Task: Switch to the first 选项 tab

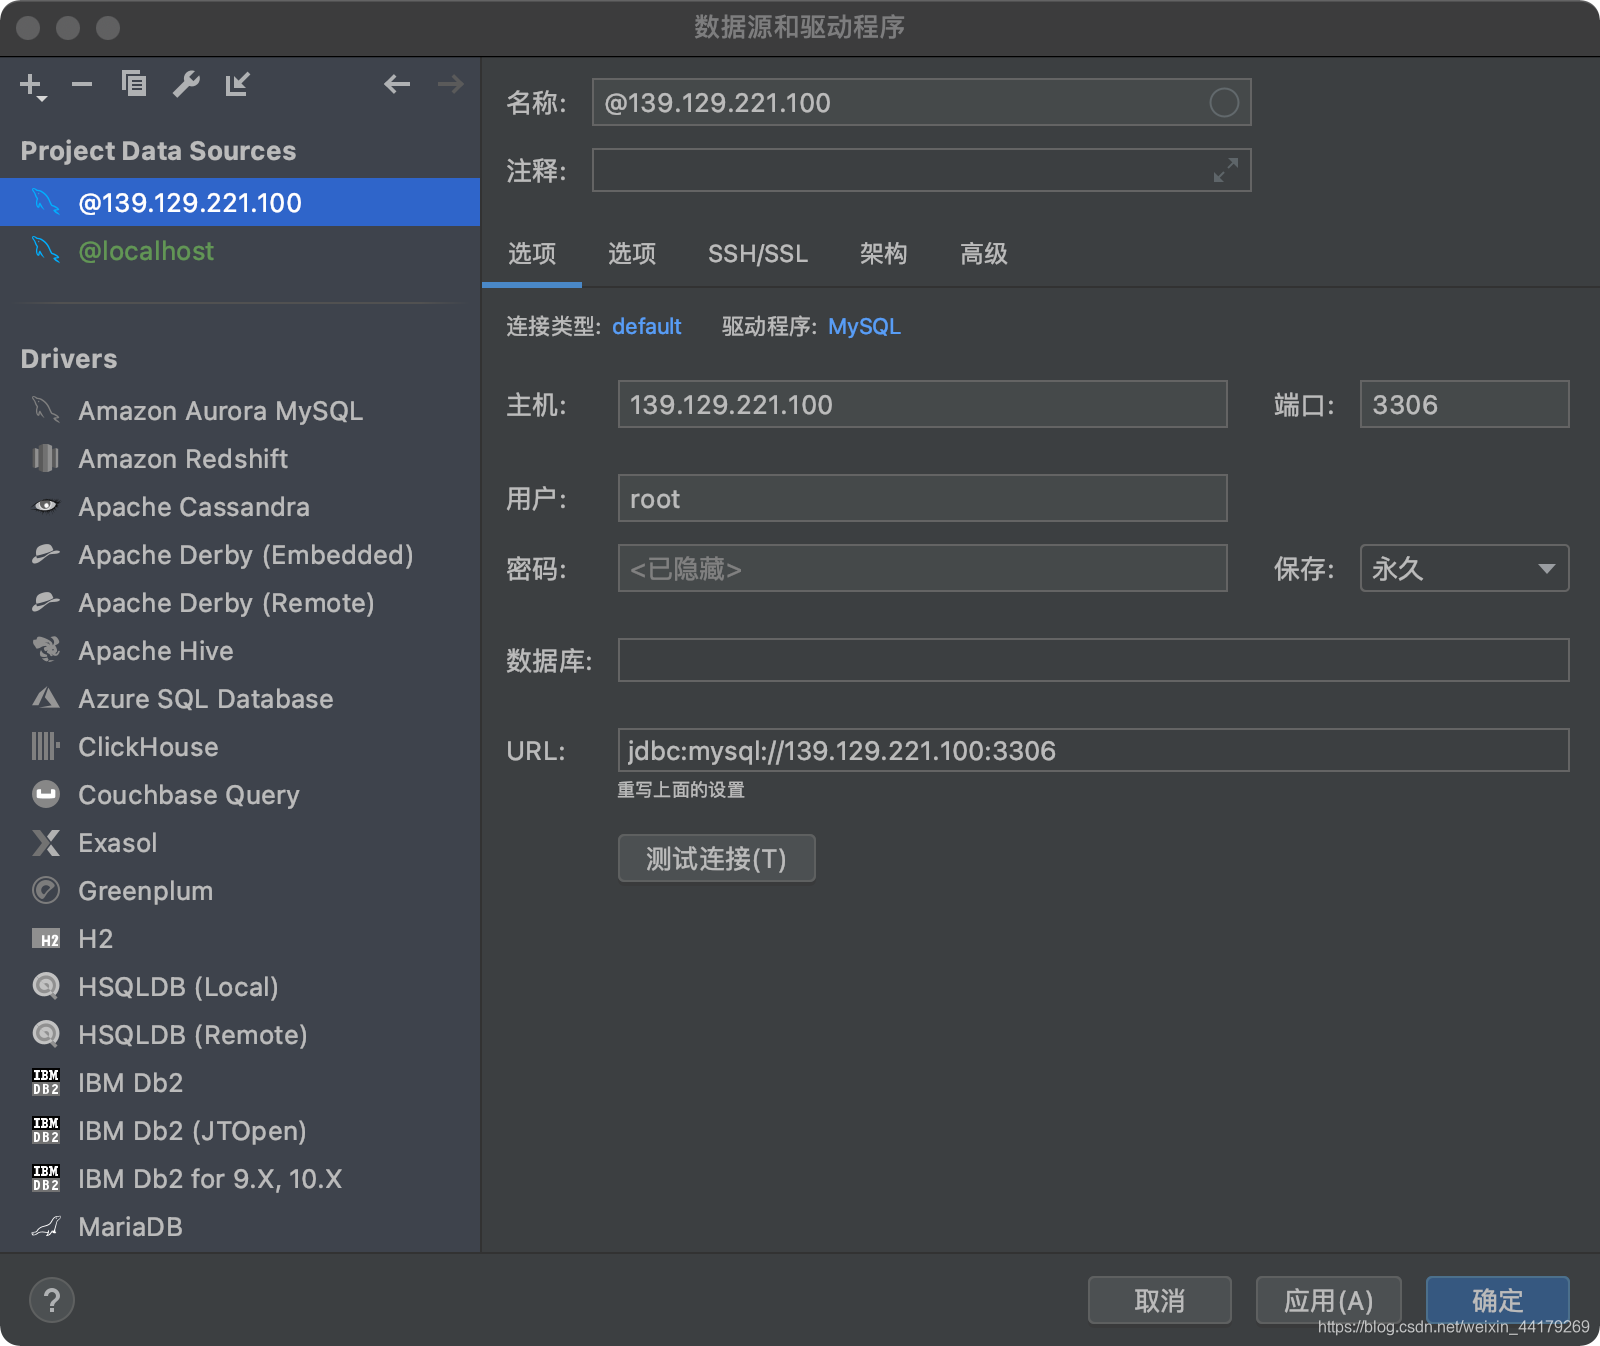Action: pos(532,254)
